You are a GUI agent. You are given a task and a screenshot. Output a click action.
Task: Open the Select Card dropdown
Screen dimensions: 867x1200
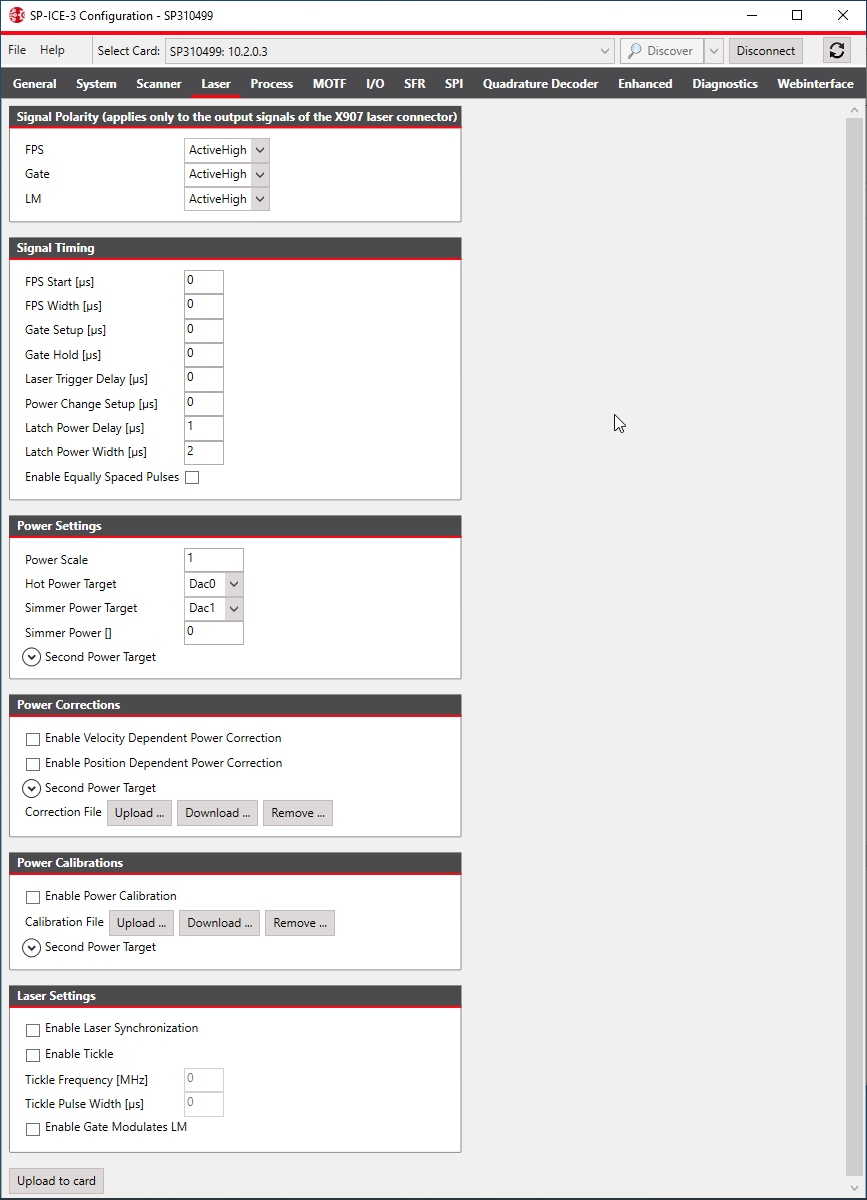tap(604, 50)
